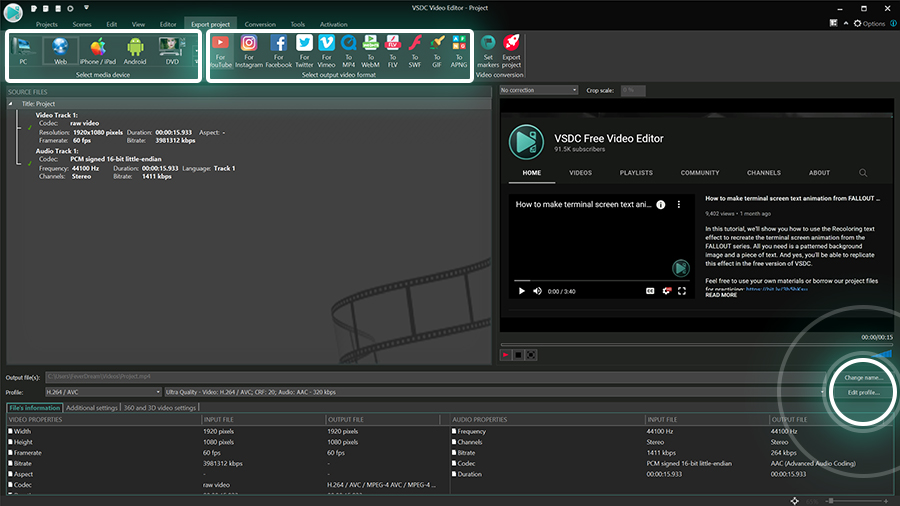Collapse the Title: Project tree node
Screen dimensions: 900x506
(x=10, y=104)
